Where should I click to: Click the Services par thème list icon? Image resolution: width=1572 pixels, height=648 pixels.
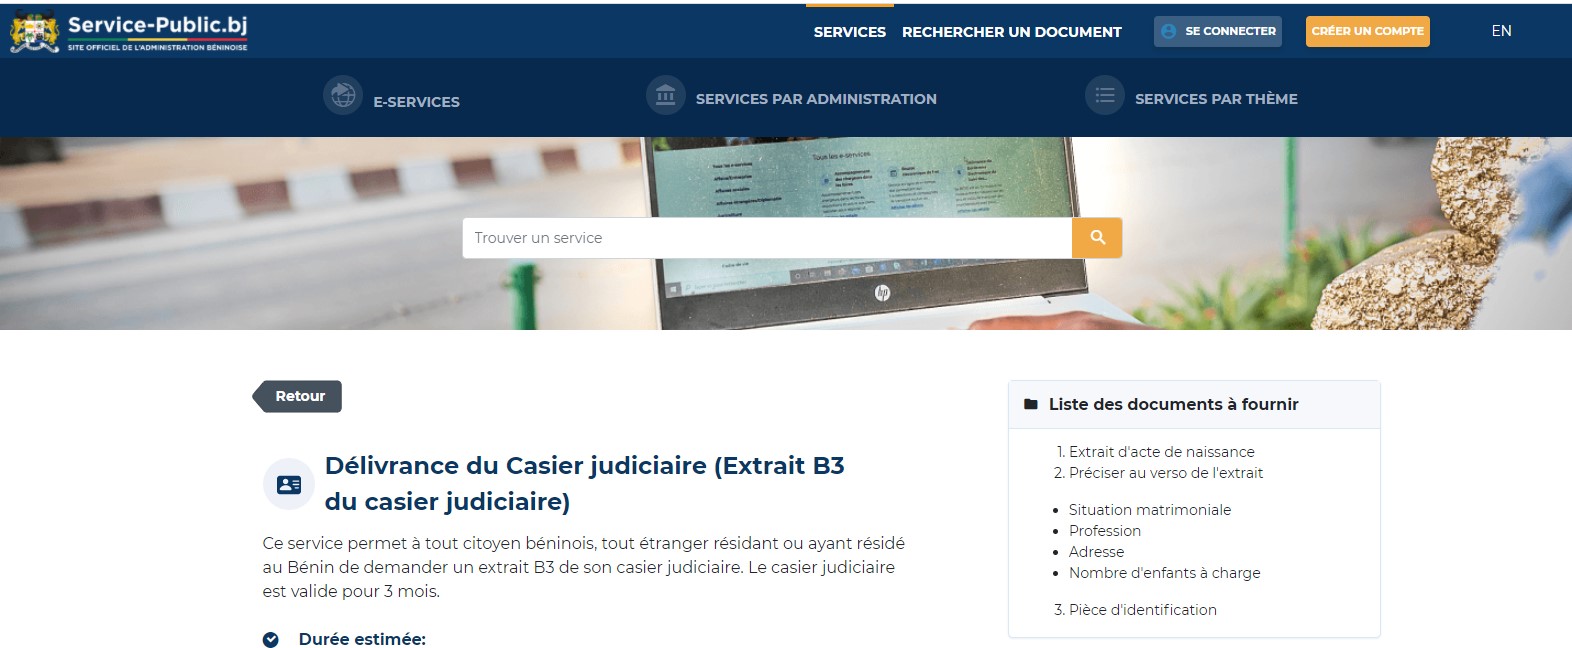point(1105,96)
